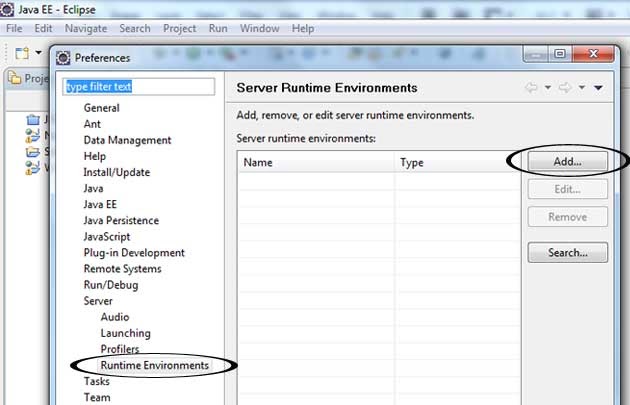The height and width of the screenshot is (405, 630).
Task: Select Tasks preference category
Action: 96,381
